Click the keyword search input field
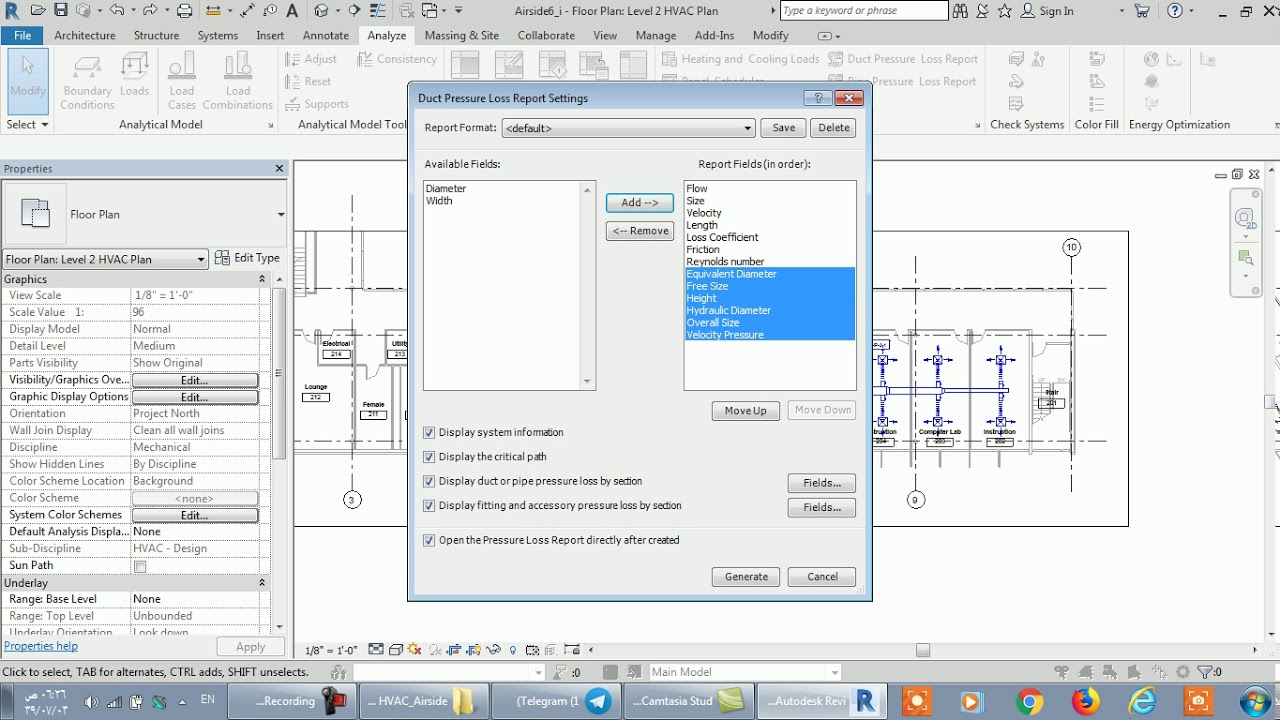Screen dimensions: 1280x720 tap(863, 11)
